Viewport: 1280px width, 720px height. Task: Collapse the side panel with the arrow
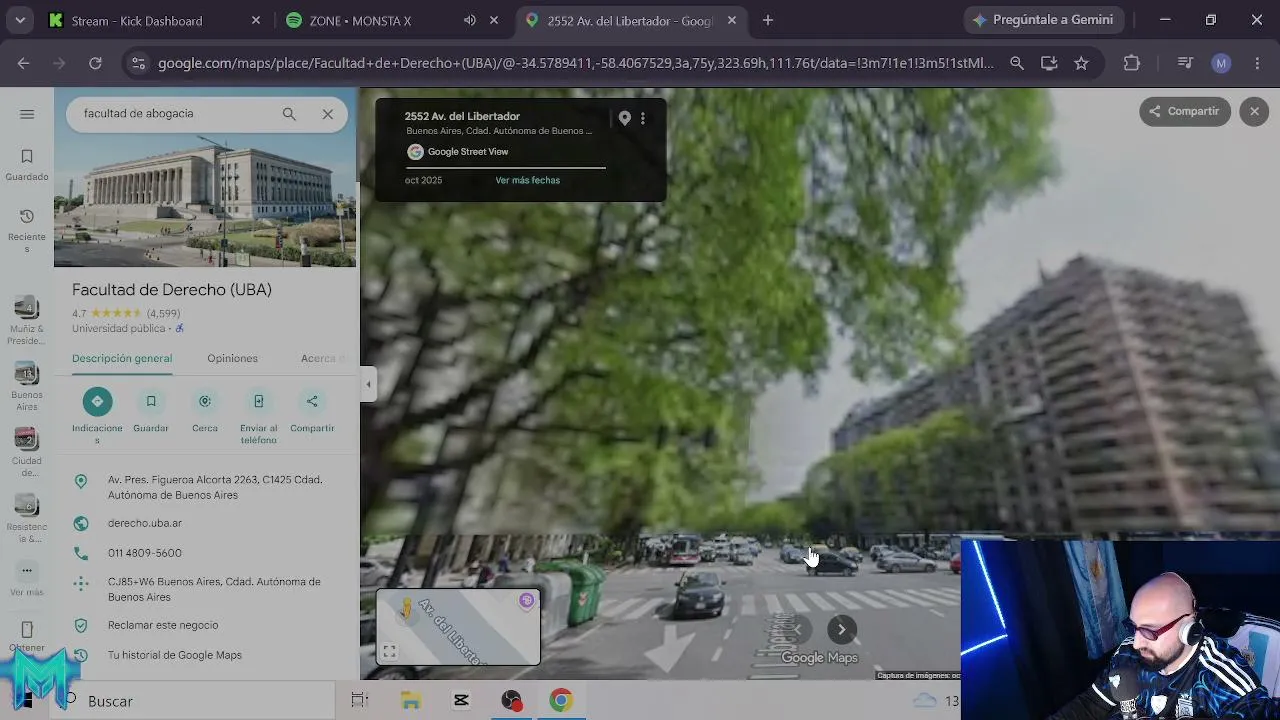368,384
